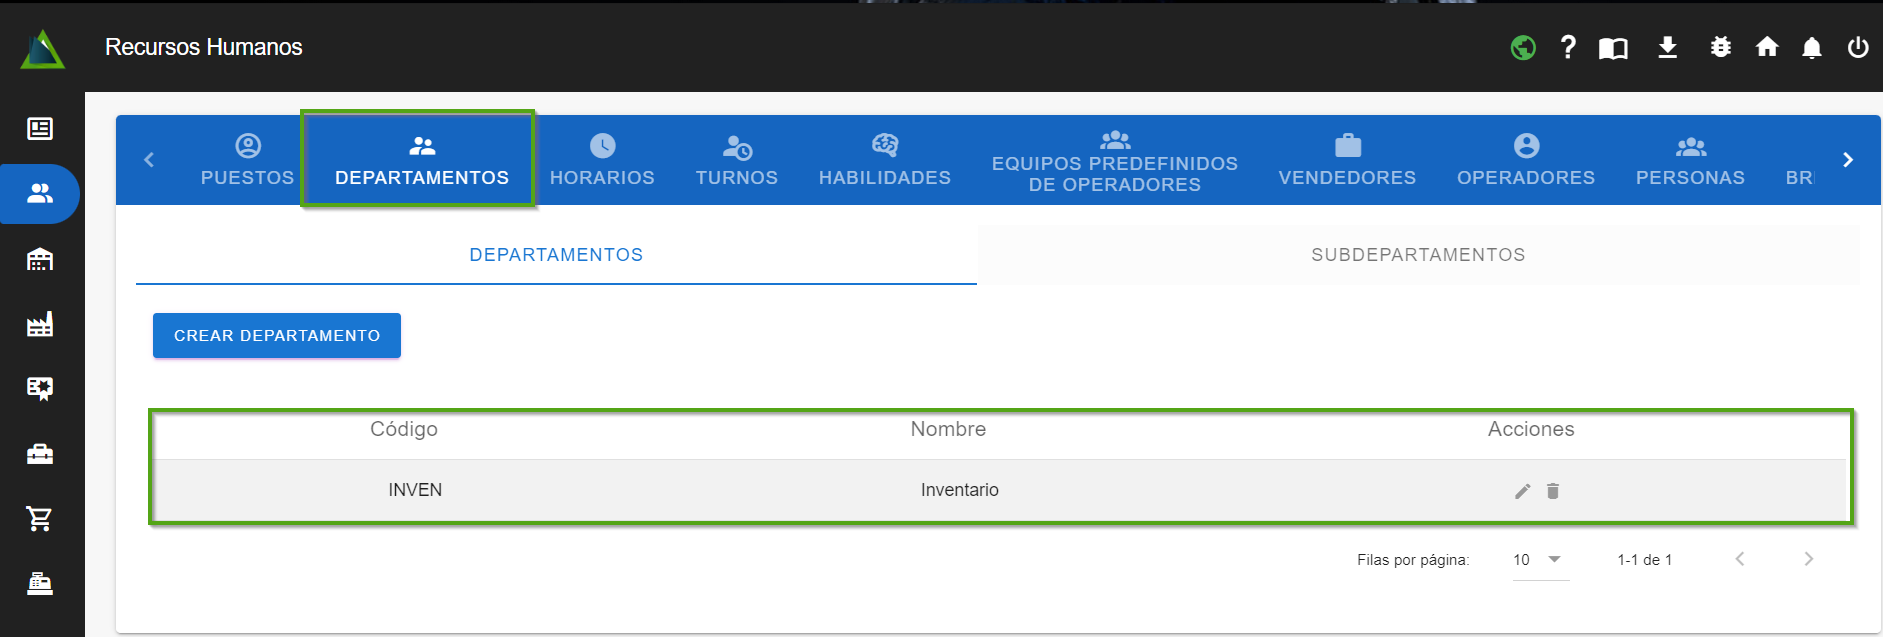Click the pencil edit icon for Inventario
Image resolution: width=1883 pixels, height=637 pixels.
[x=1522, y=491]
